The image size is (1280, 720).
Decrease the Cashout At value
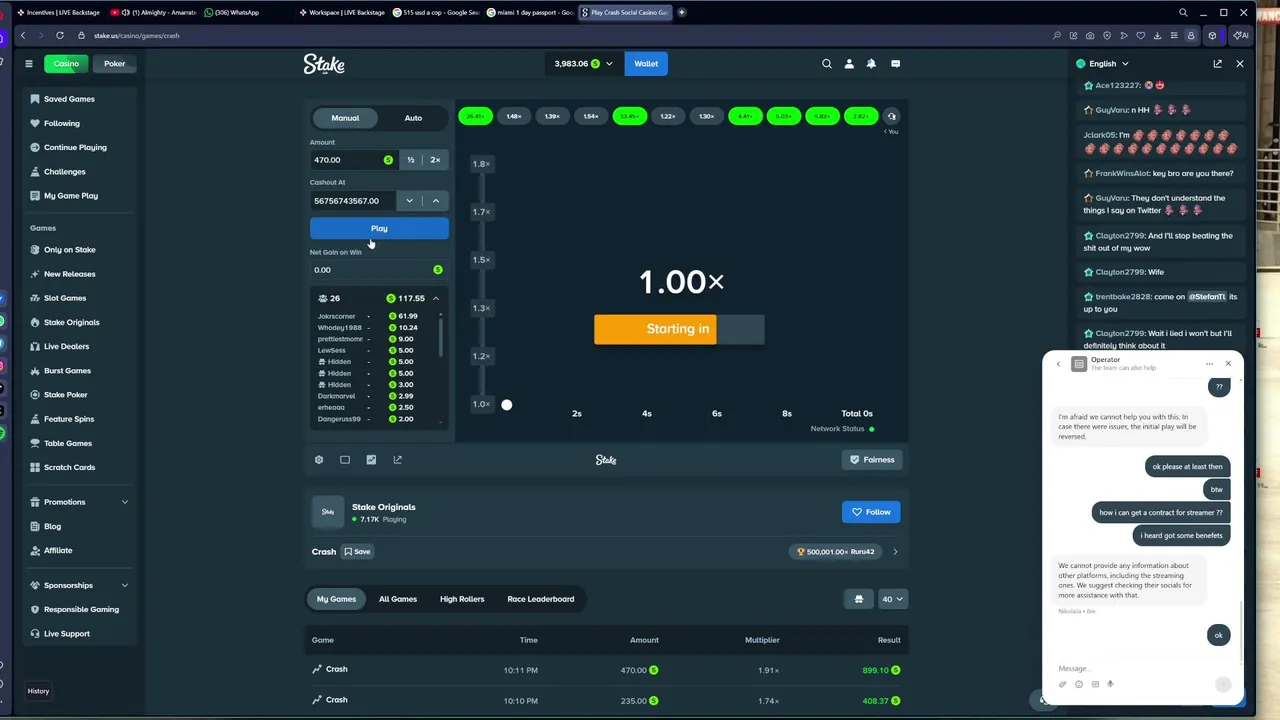coord(409,201)
